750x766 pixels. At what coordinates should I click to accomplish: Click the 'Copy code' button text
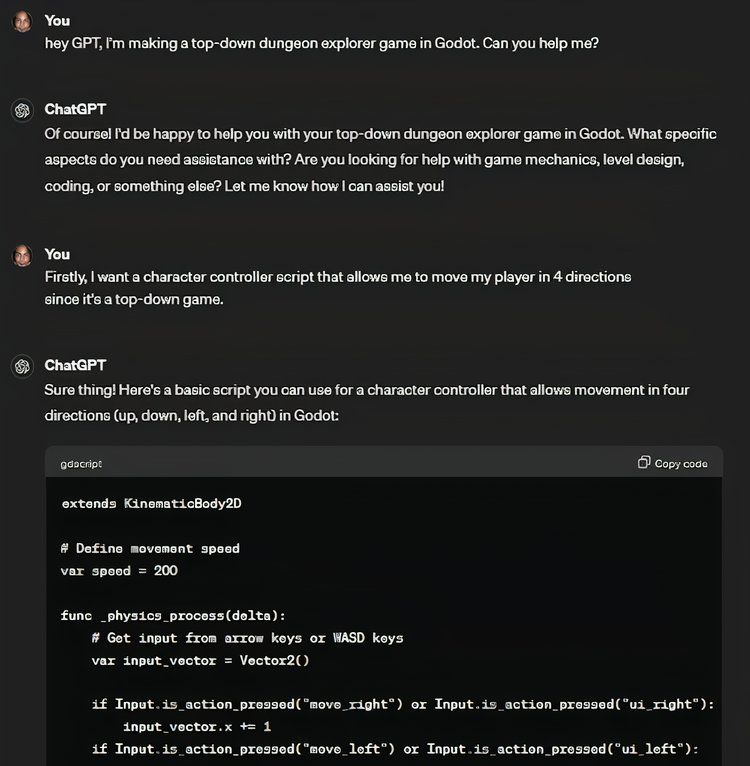(x=681, y=464)
